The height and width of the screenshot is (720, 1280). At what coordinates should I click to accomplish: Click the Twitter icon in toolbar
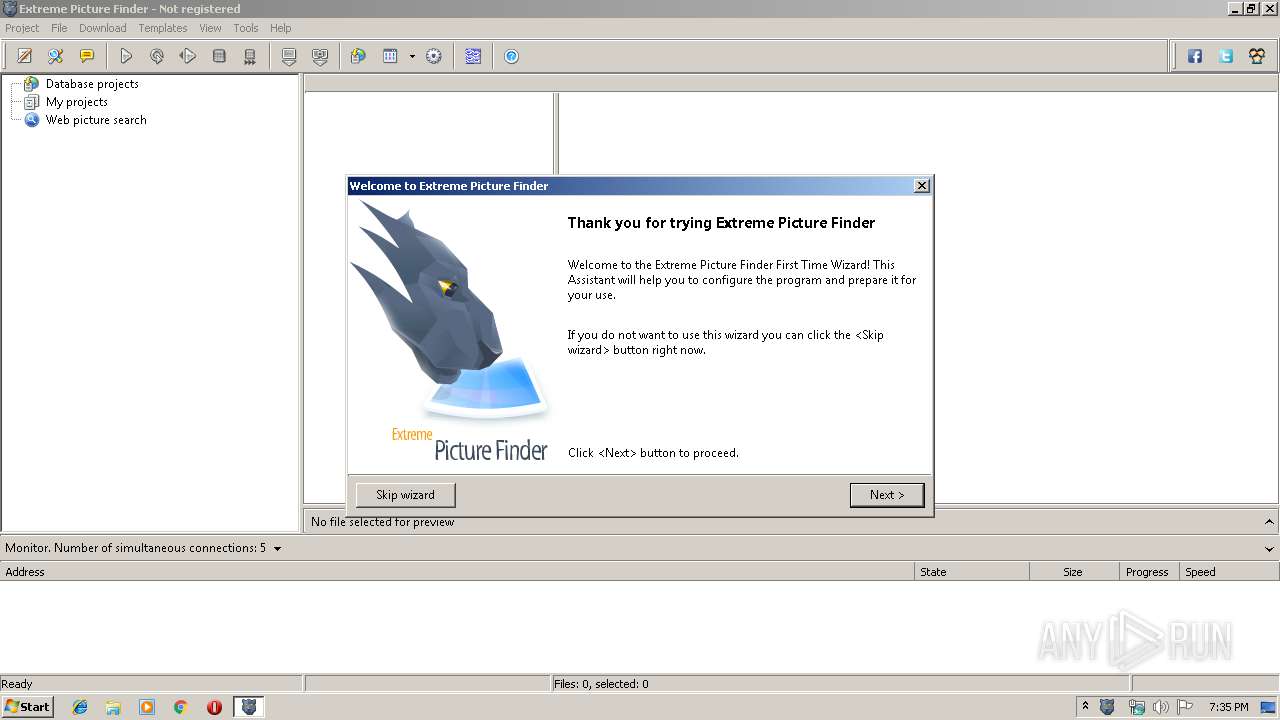click(x=1226, y=57)
